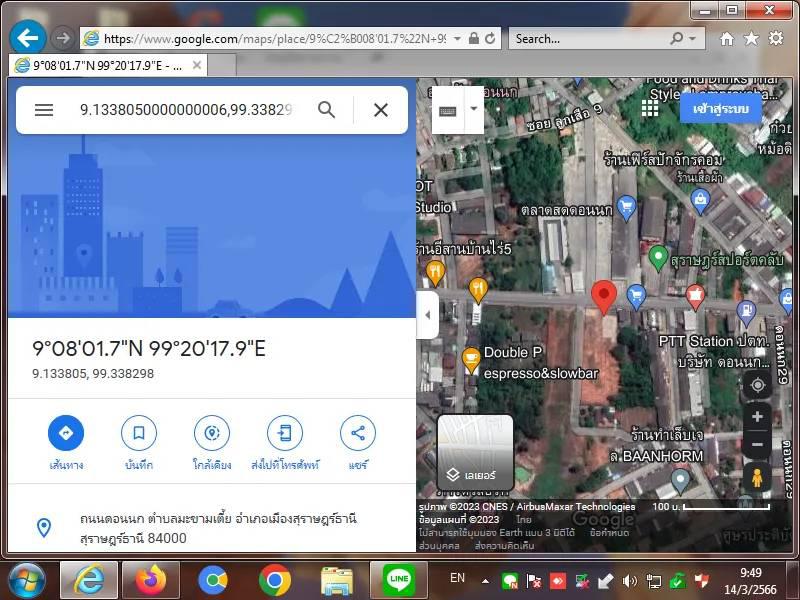The width and height of the screenshot is (800, 600).
Task: Open File Explorer folder in taskbar
Action: 336,581
